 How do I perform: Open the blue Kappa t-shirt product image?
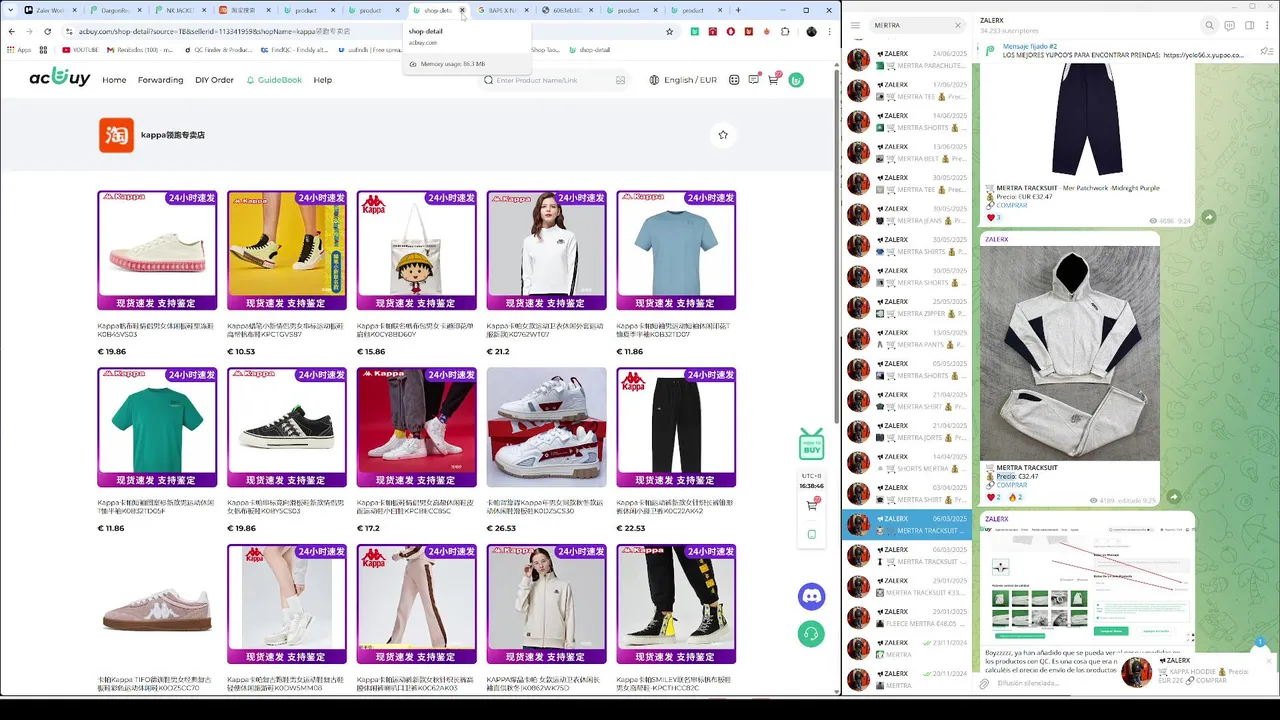pos(676,250)
